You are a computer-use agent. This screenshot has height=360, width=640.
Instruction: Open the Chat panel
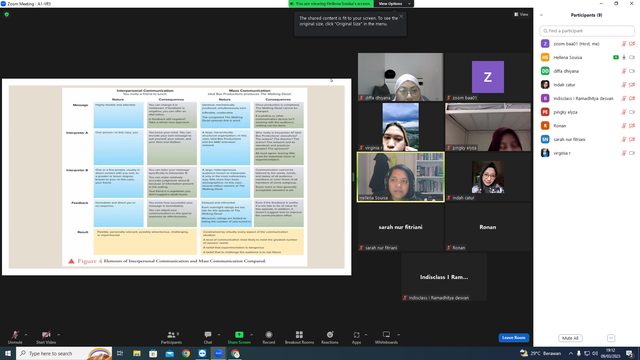(208, 337)
